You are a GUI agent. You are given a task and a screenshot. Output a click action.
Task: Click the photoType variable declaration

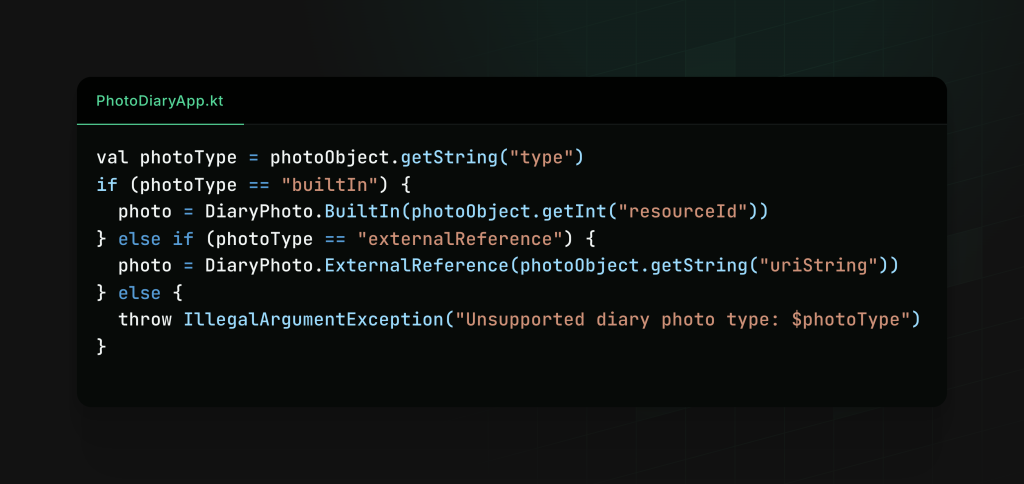pyautogui.click(x=189, y=158)
